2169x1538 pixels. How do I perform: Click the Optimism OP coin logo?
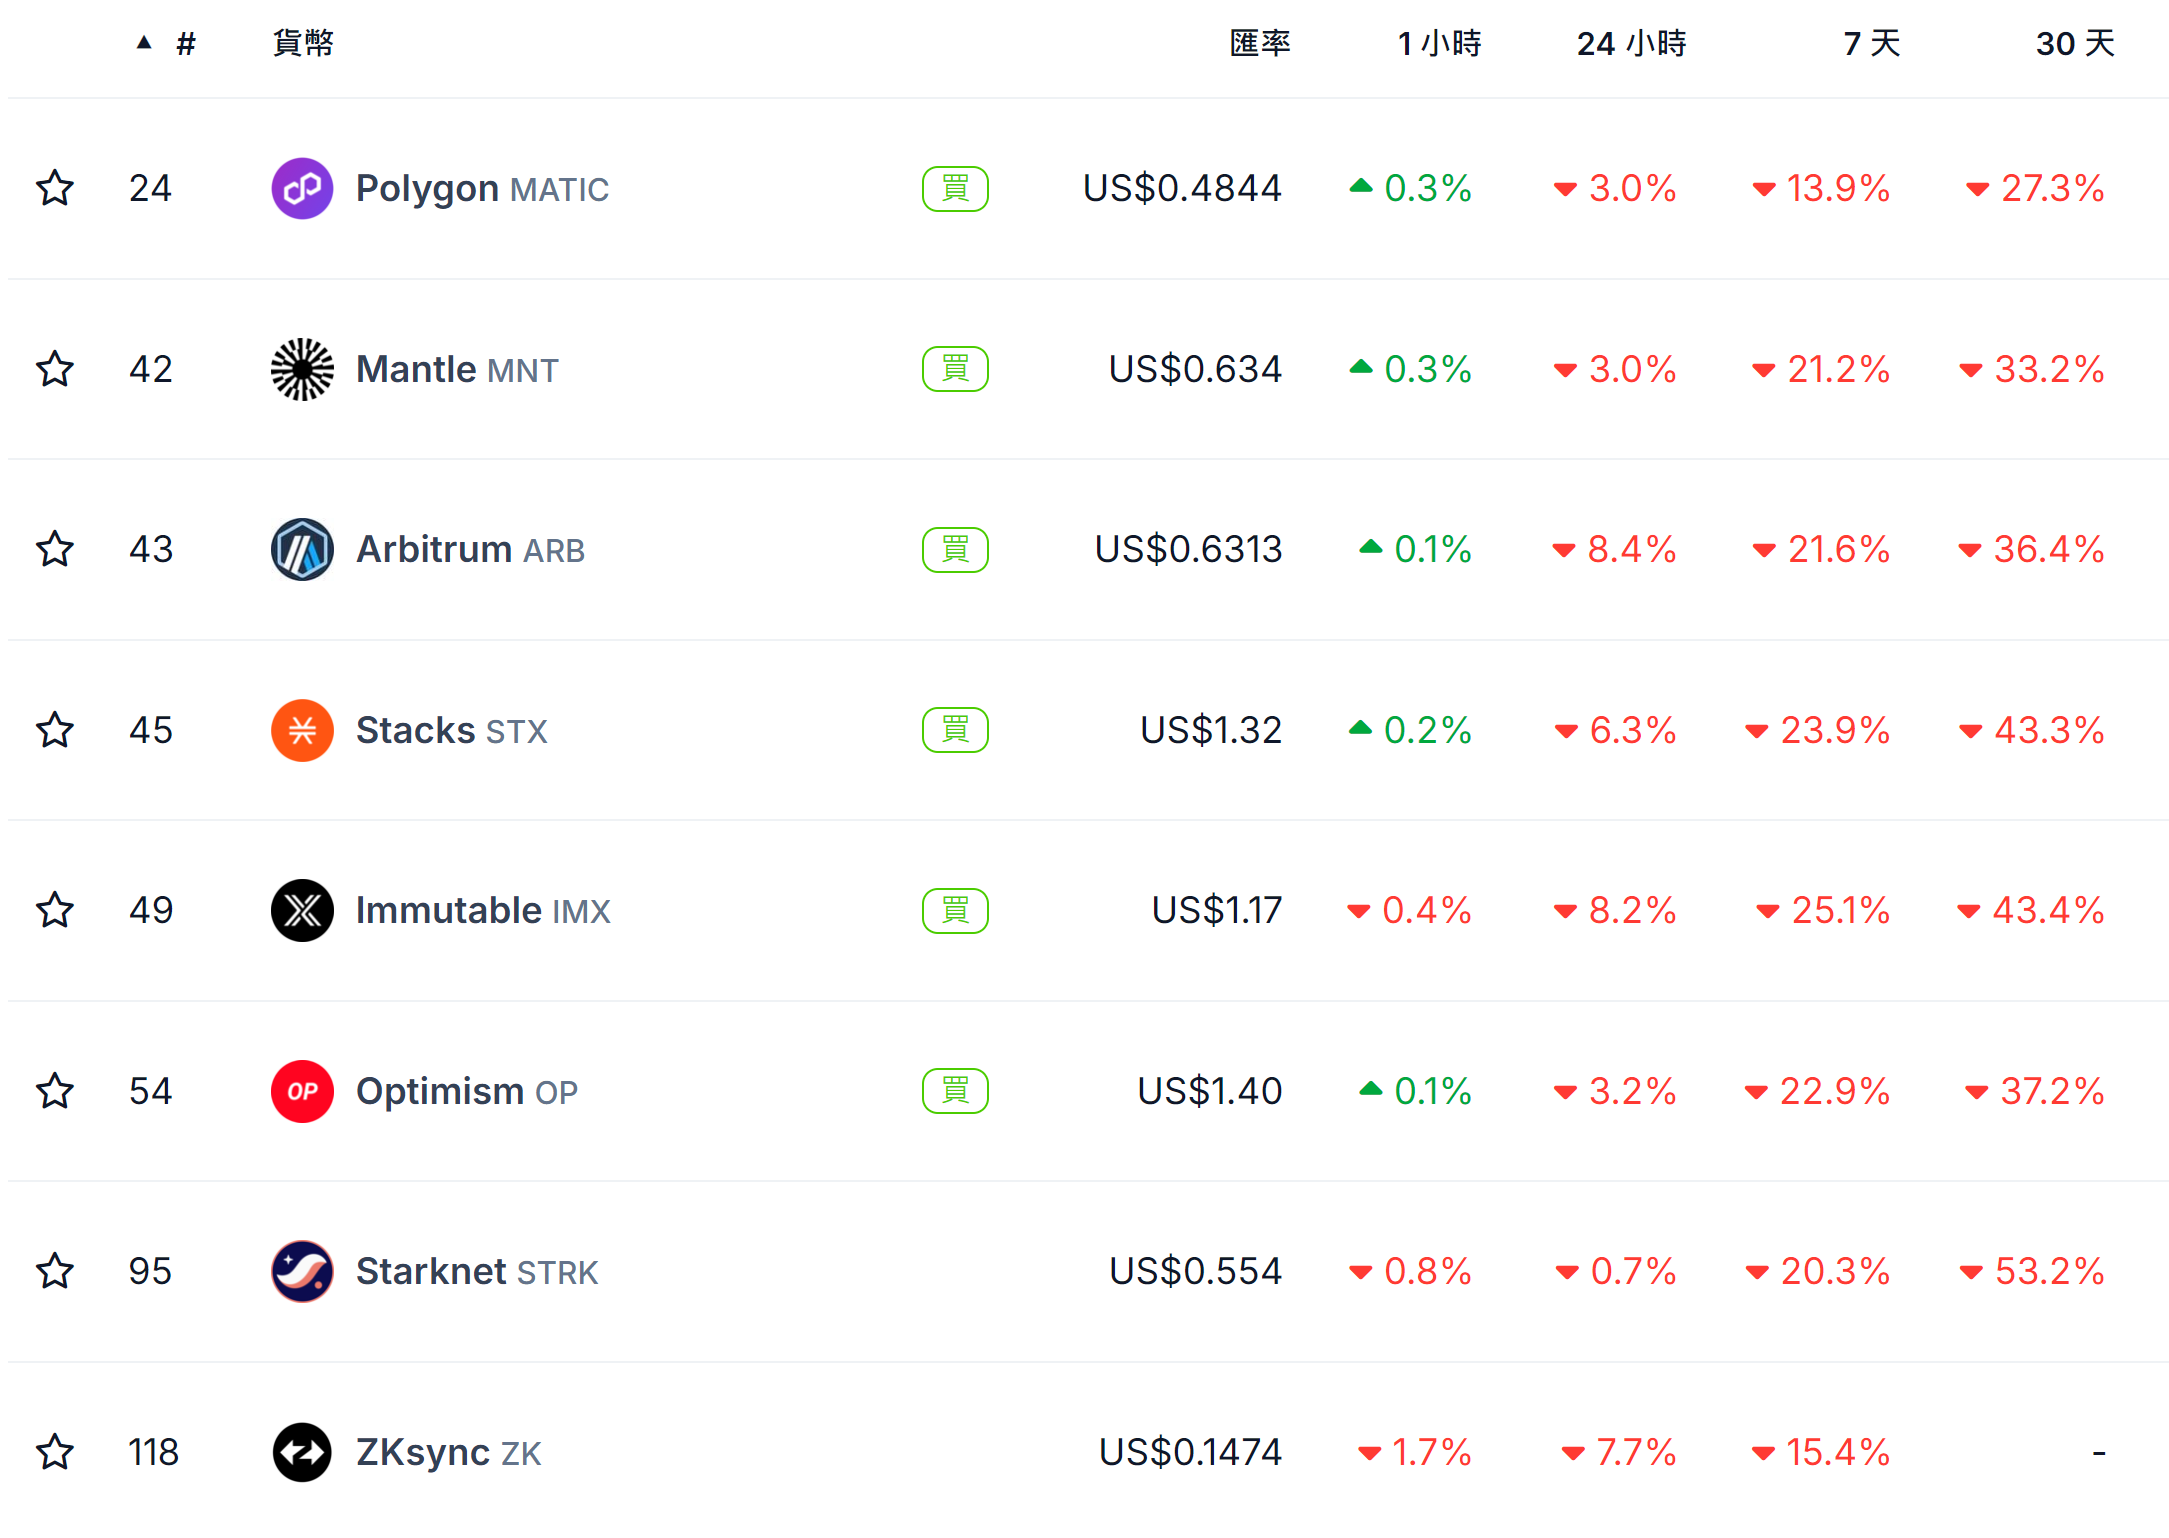302,1091
